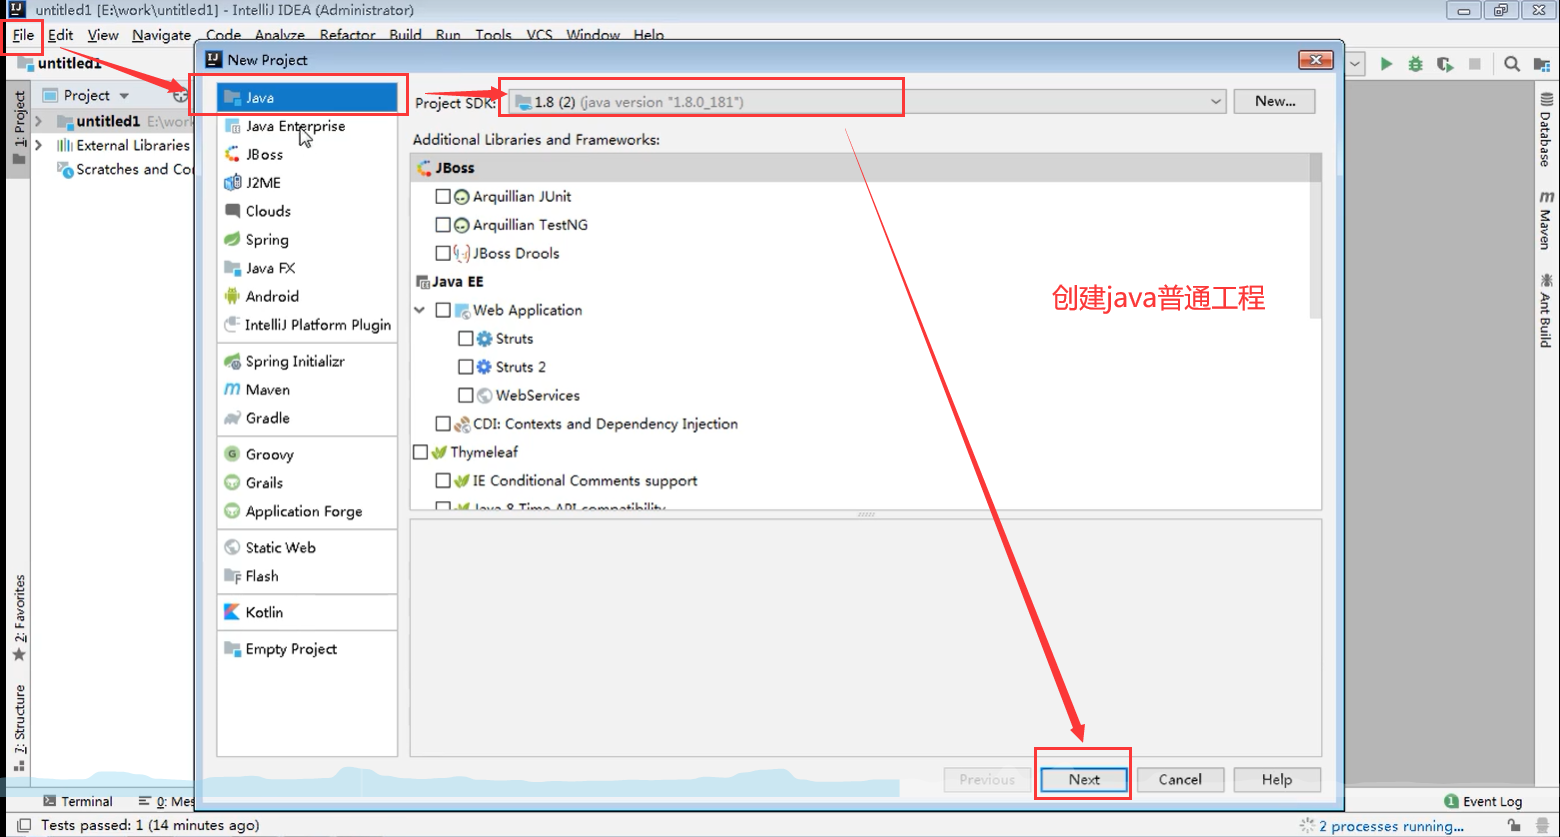Viewport: 1560px width, 837px height.
Task: Click status bar tool windows toggle icon
Action: point(24,826)
